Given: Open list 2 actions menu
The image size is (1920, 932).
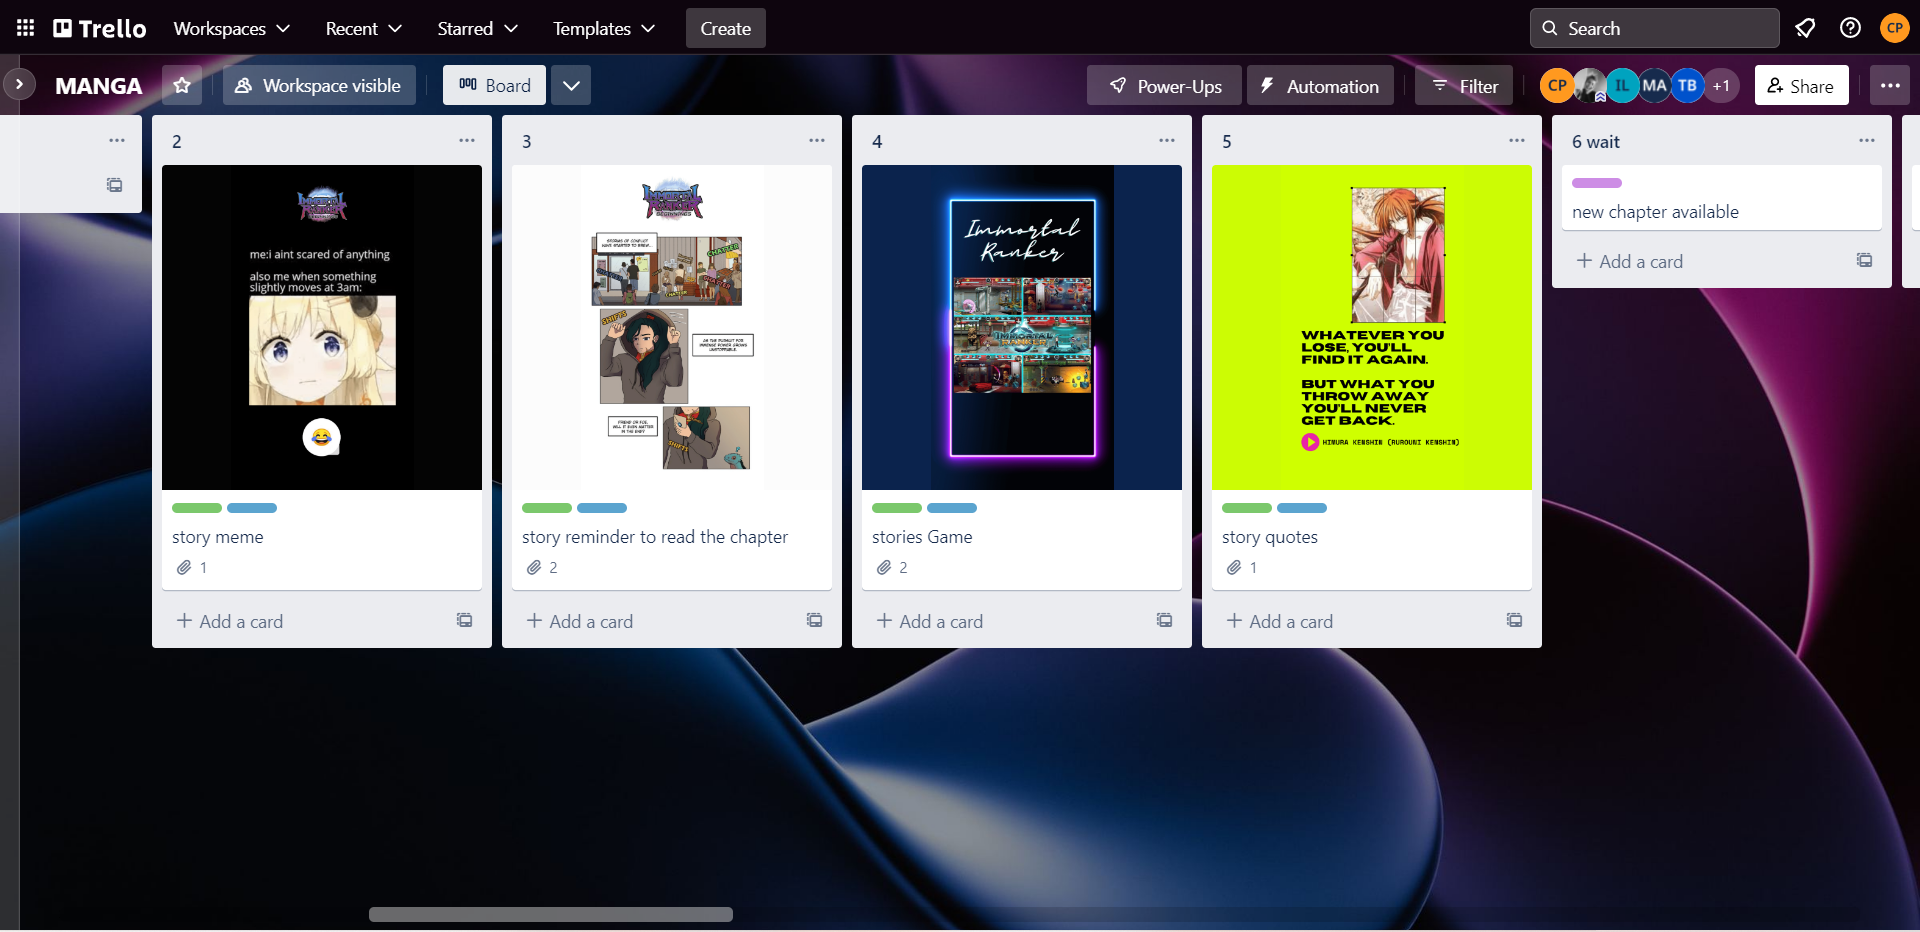Looking at the screenshot, I should click(x=467, y=141).
